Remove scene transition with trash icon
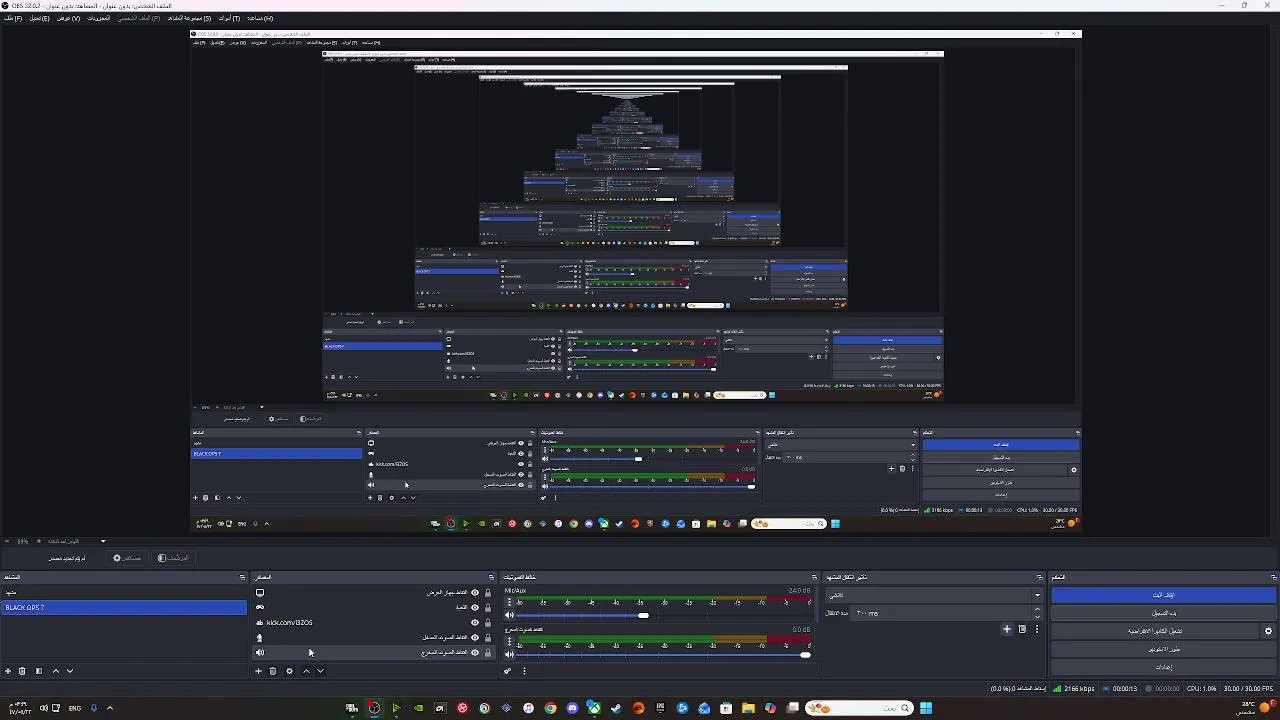The image size is (1280, 720). (1022, 629)
